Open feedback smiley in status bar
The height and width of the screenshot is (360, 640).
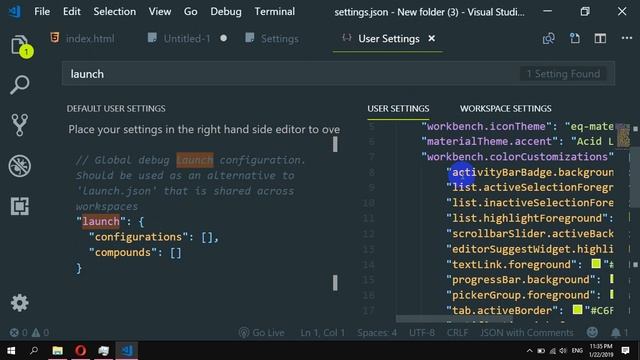click(x=592, y=333)
